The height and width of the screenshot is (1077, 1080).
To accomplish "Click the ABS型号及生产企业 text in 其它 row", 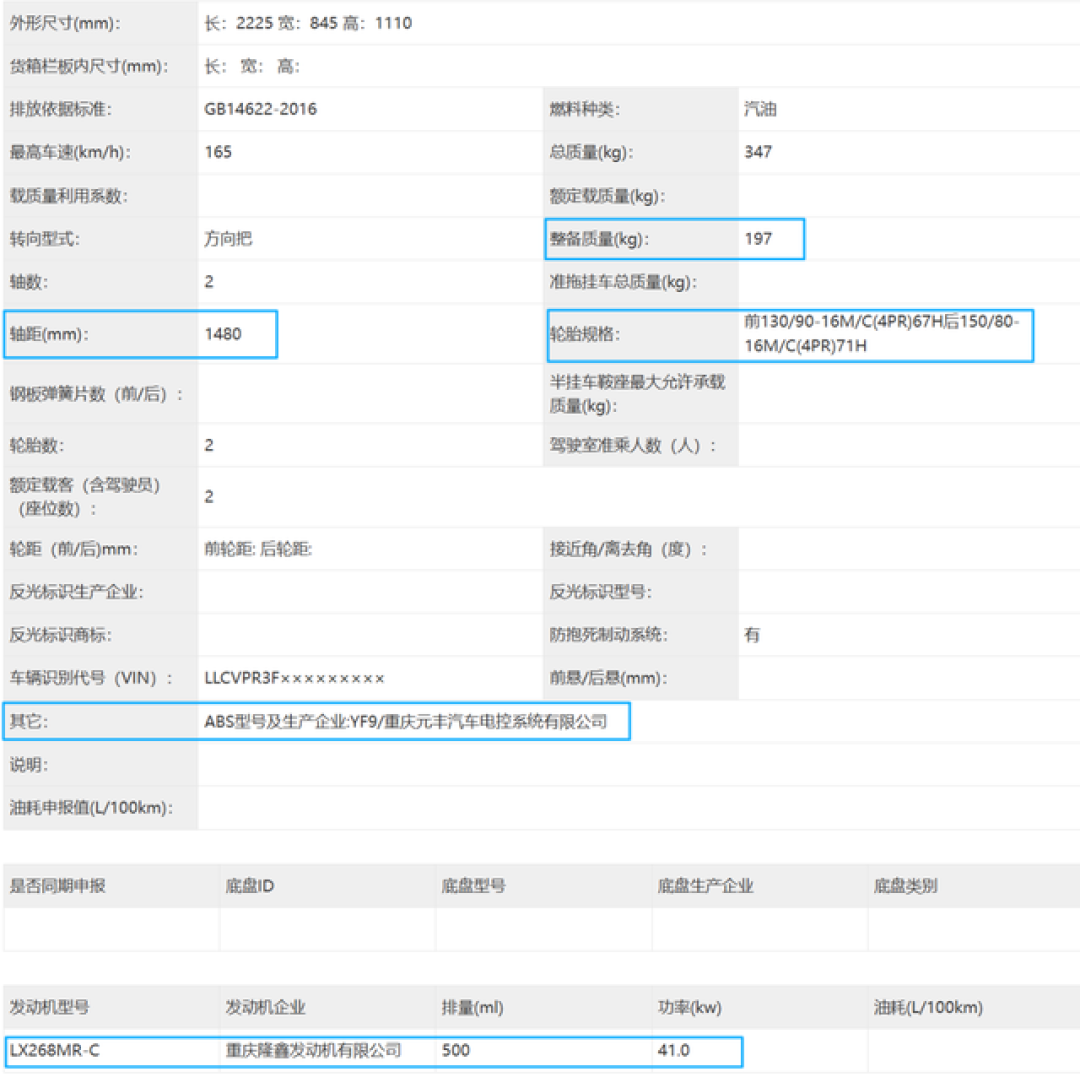I will [x=275, y=722].
